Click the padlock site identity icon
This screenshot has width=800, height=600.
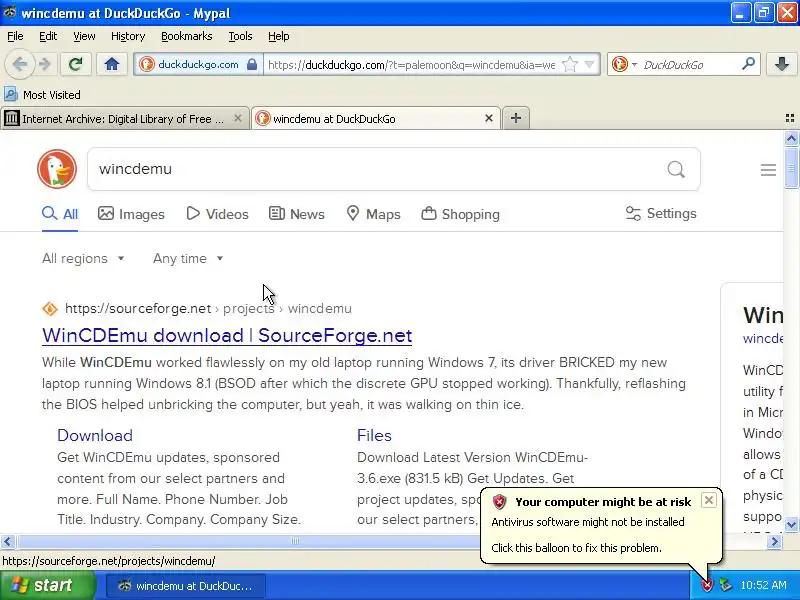(252, 64)
